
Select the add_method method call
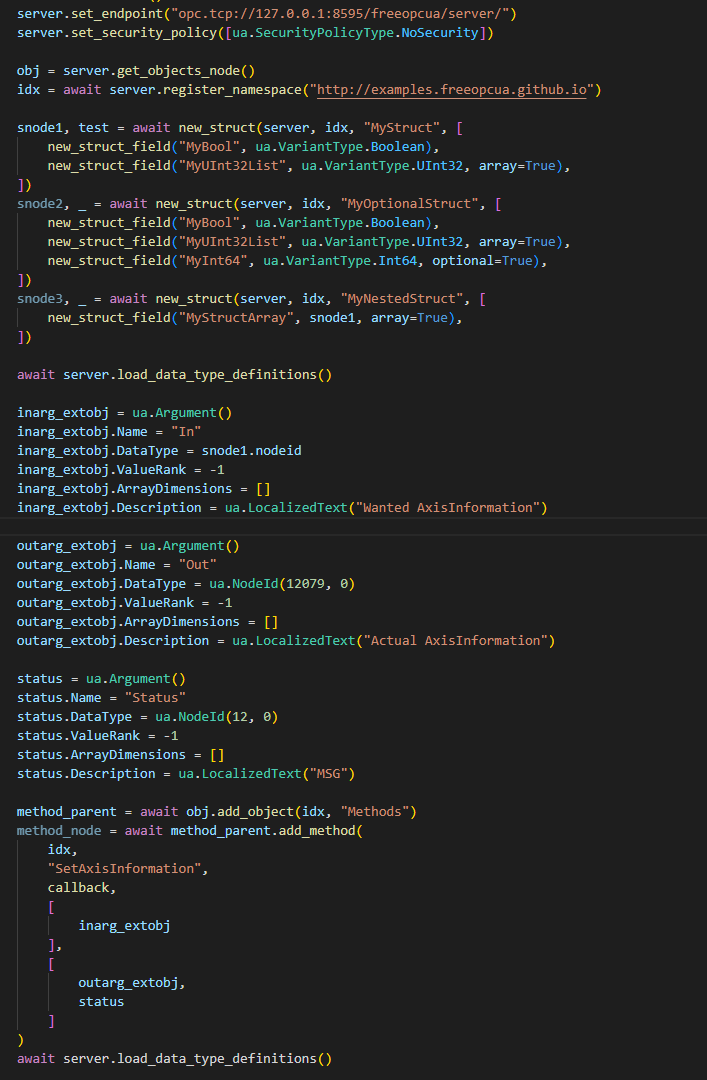tap(317, 831)
